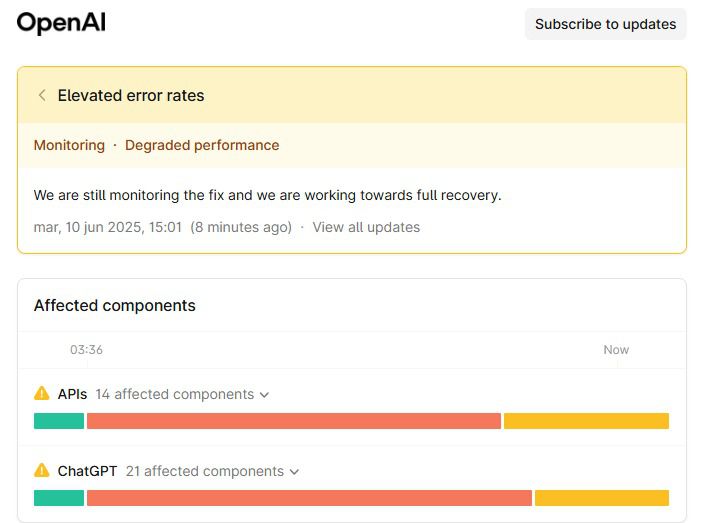
Task: Select the red segment of APIs bar
Action: [294, 421]
